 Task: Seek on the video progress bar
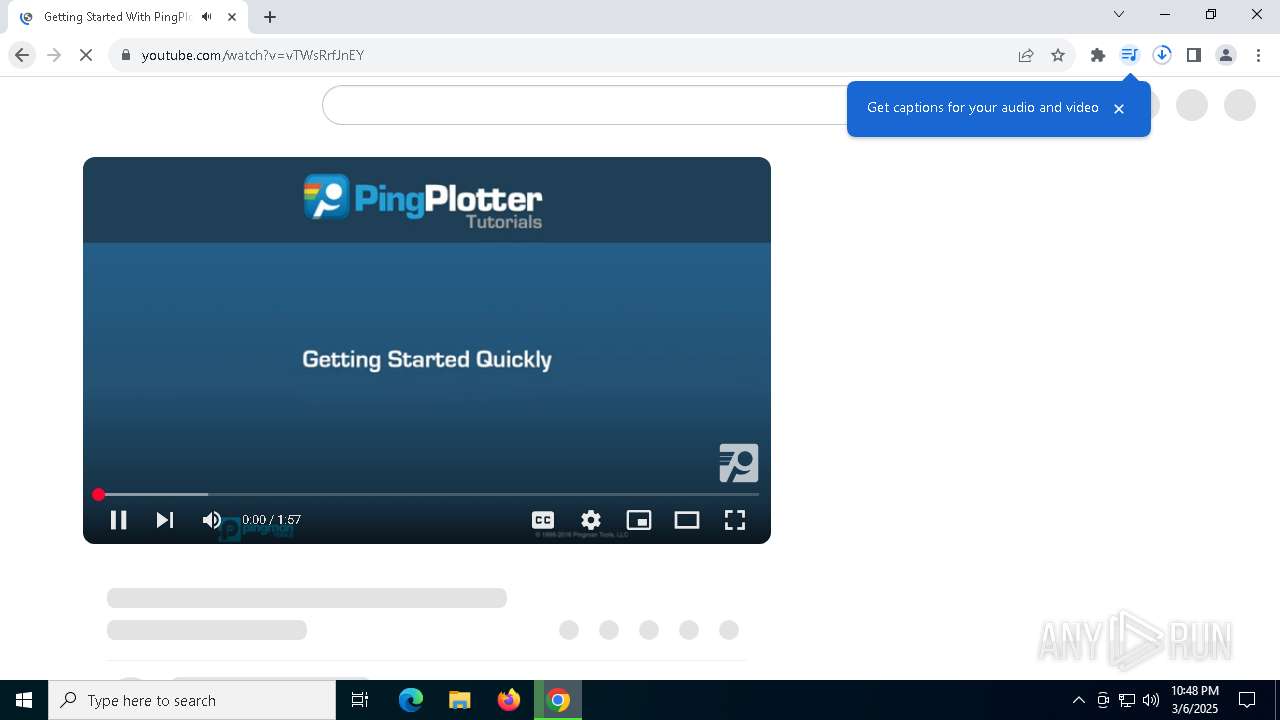(427, 494)
